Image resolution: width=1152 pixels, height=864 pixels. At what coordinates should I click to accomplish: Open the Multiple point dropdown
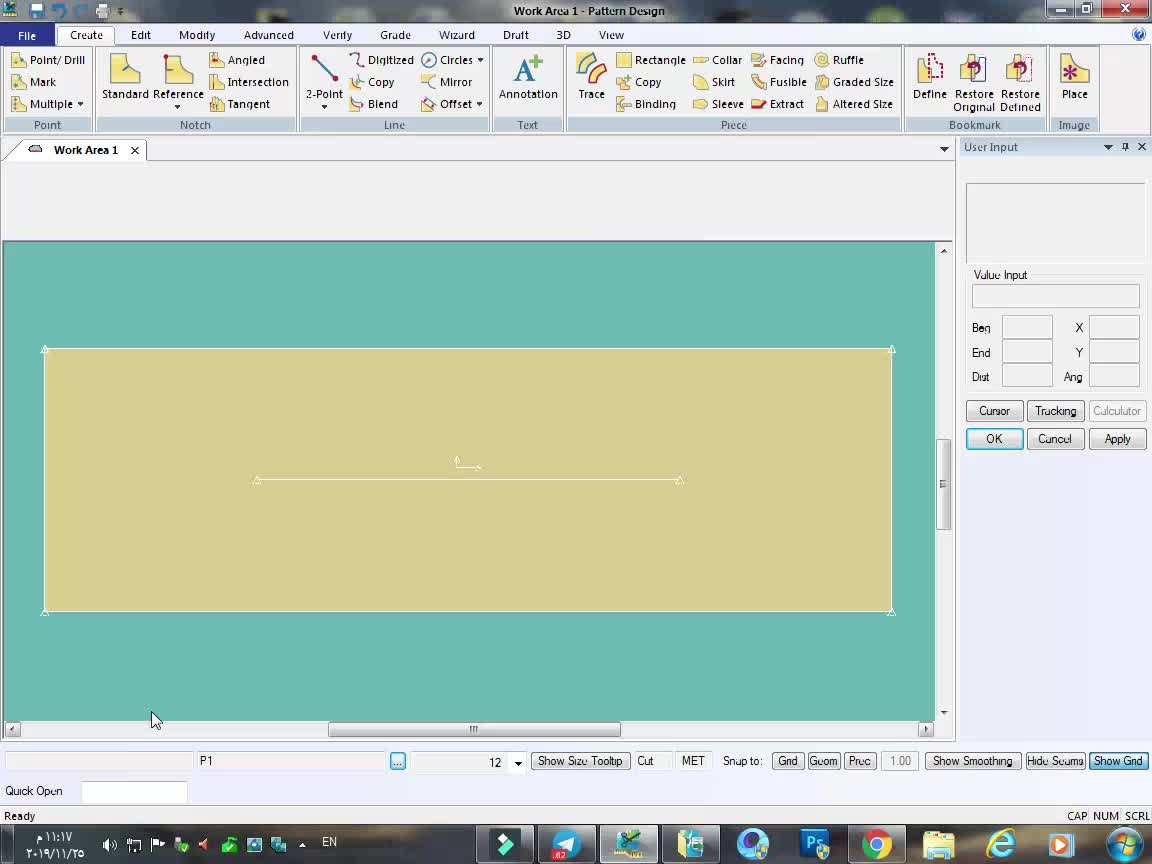(x=80, y=104)
